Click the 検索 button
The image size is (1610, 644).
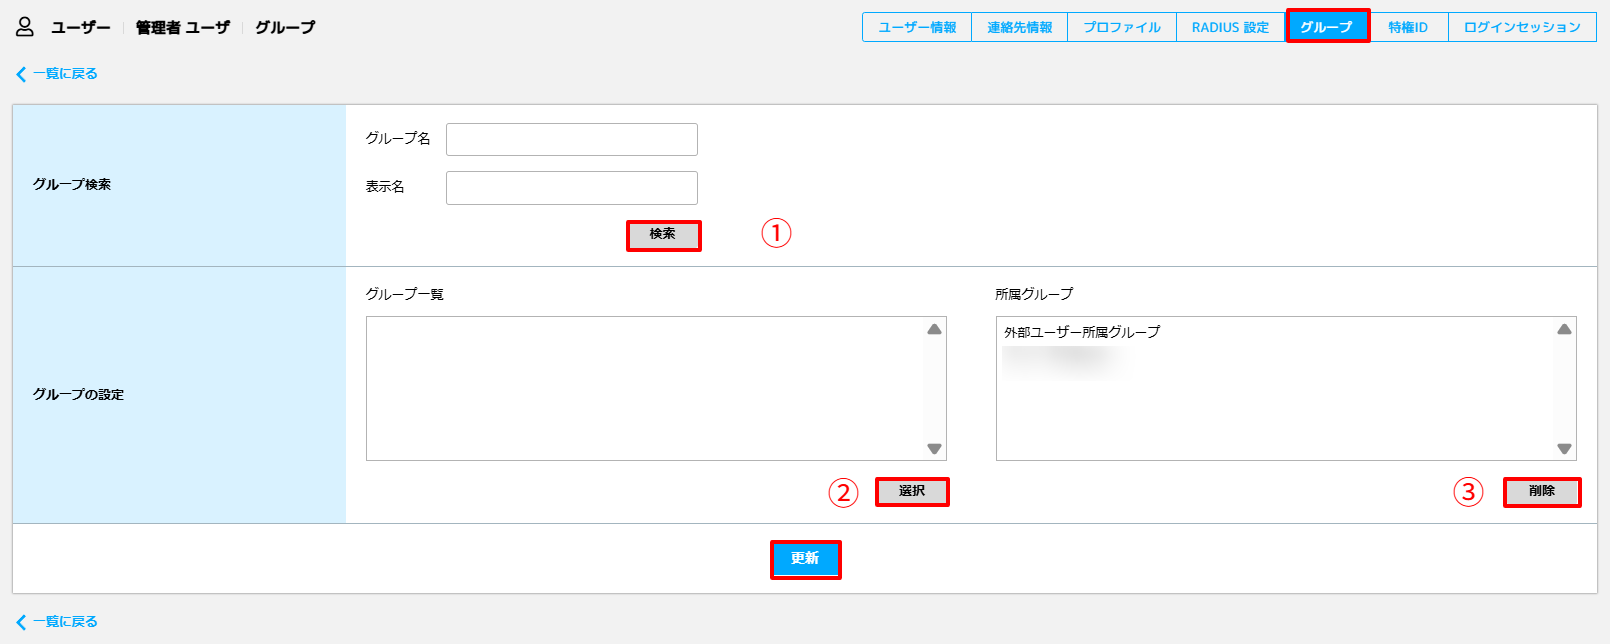coord(663,235)
